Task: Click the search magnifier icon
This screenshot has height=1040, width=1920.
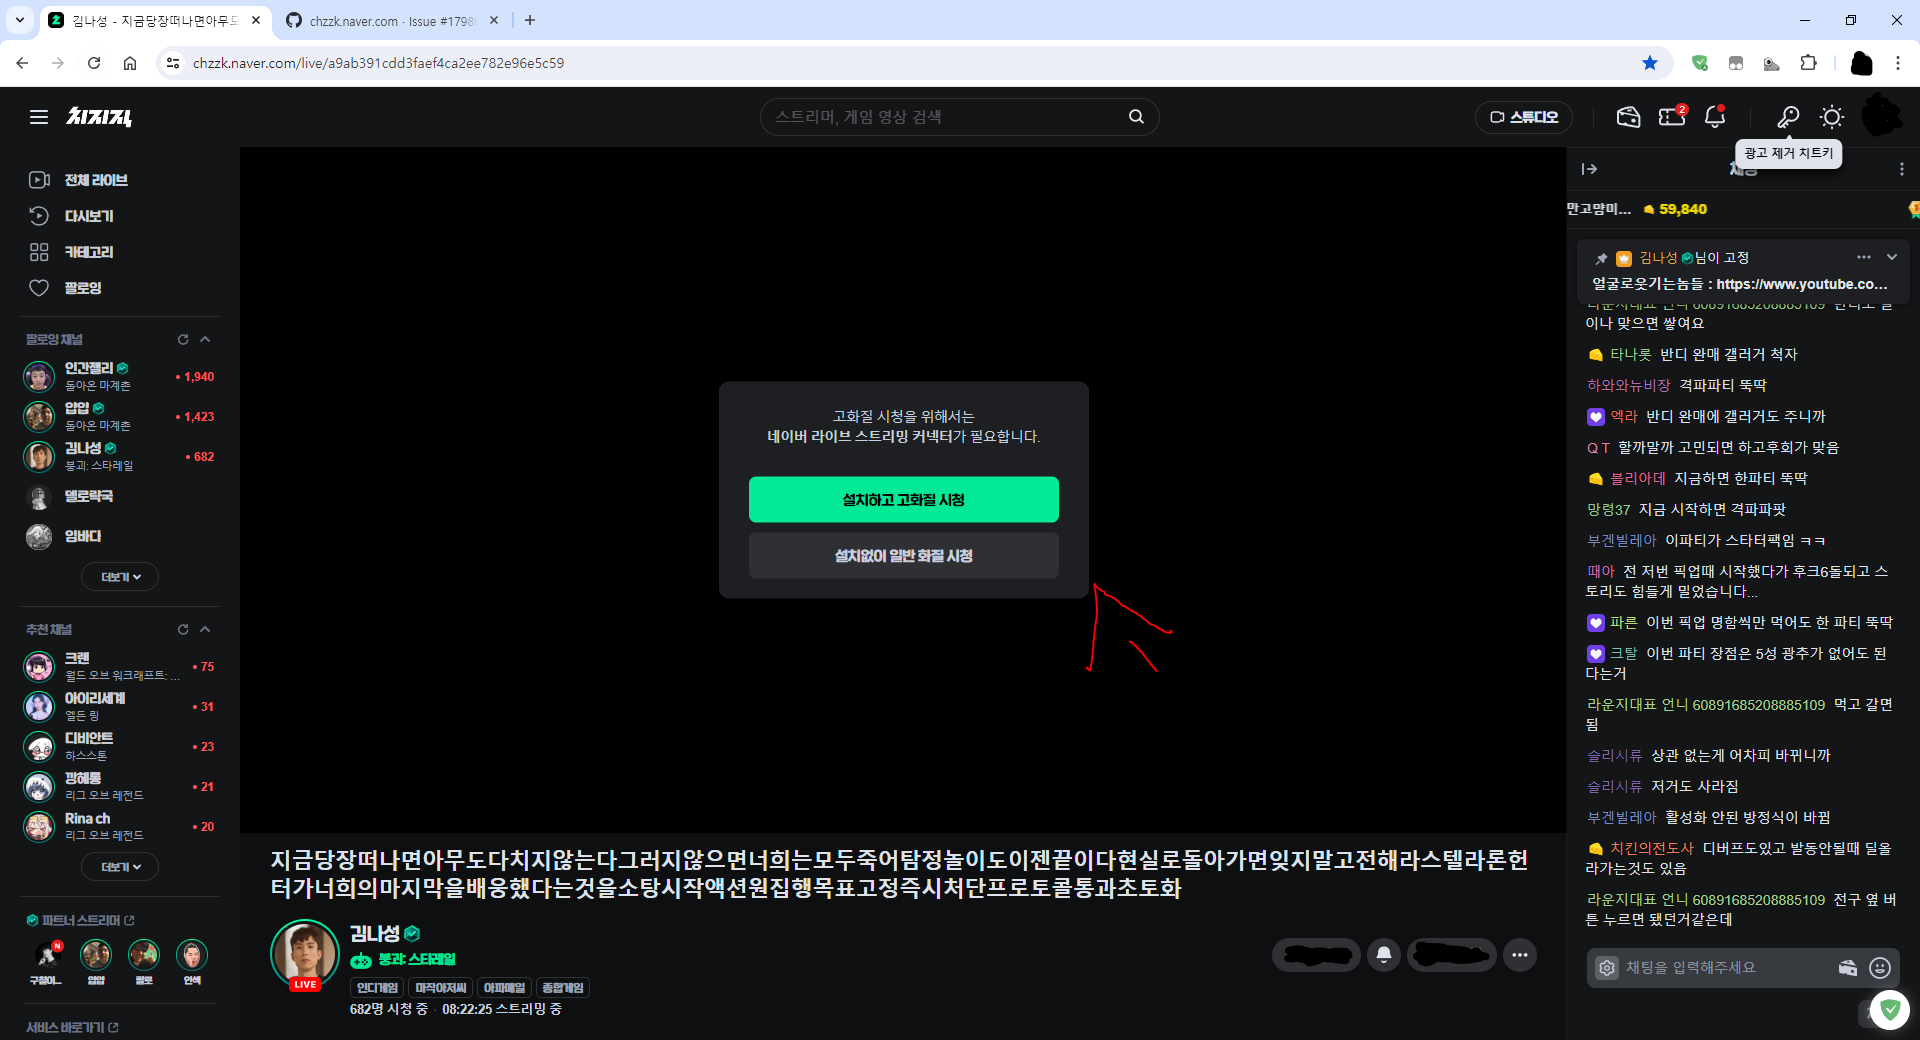Action: (x=1136, y=116)
